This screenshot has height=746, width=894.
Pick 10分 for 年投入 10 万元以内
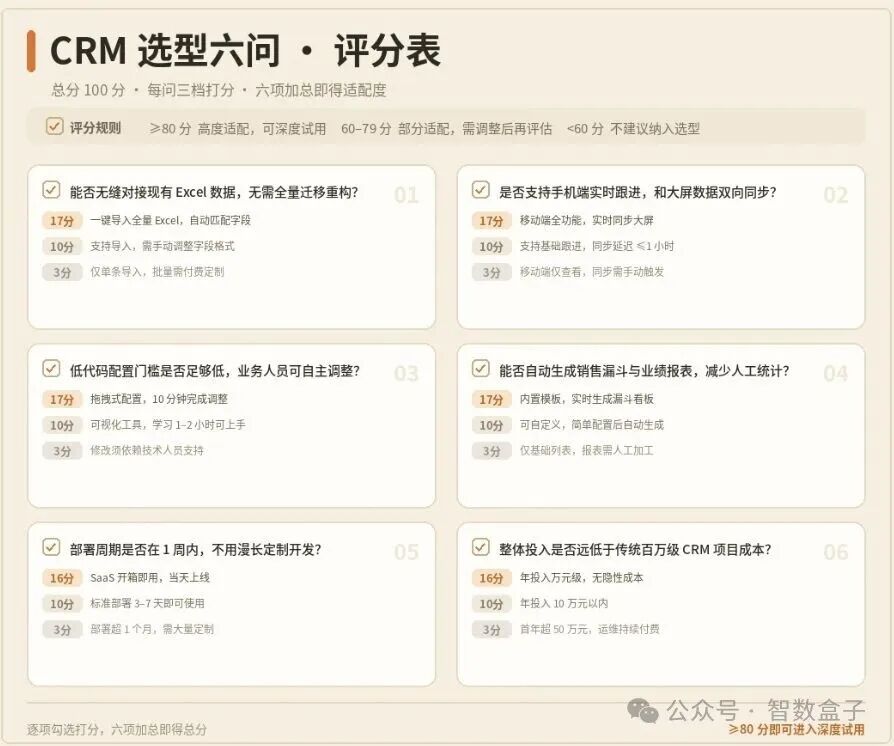[x=491, y=603]
